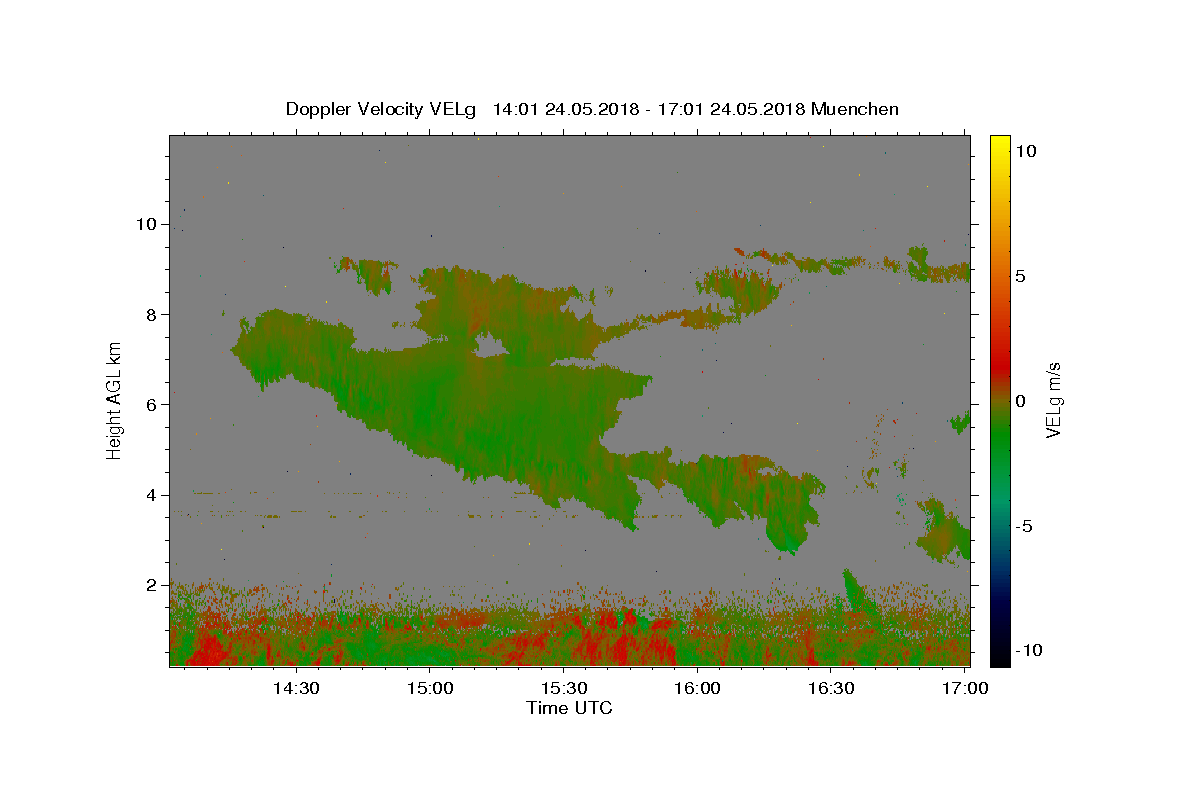The height and width of the screenshot is (800, 1200).
Task: Click the height tick label 4
Action: 151,495
